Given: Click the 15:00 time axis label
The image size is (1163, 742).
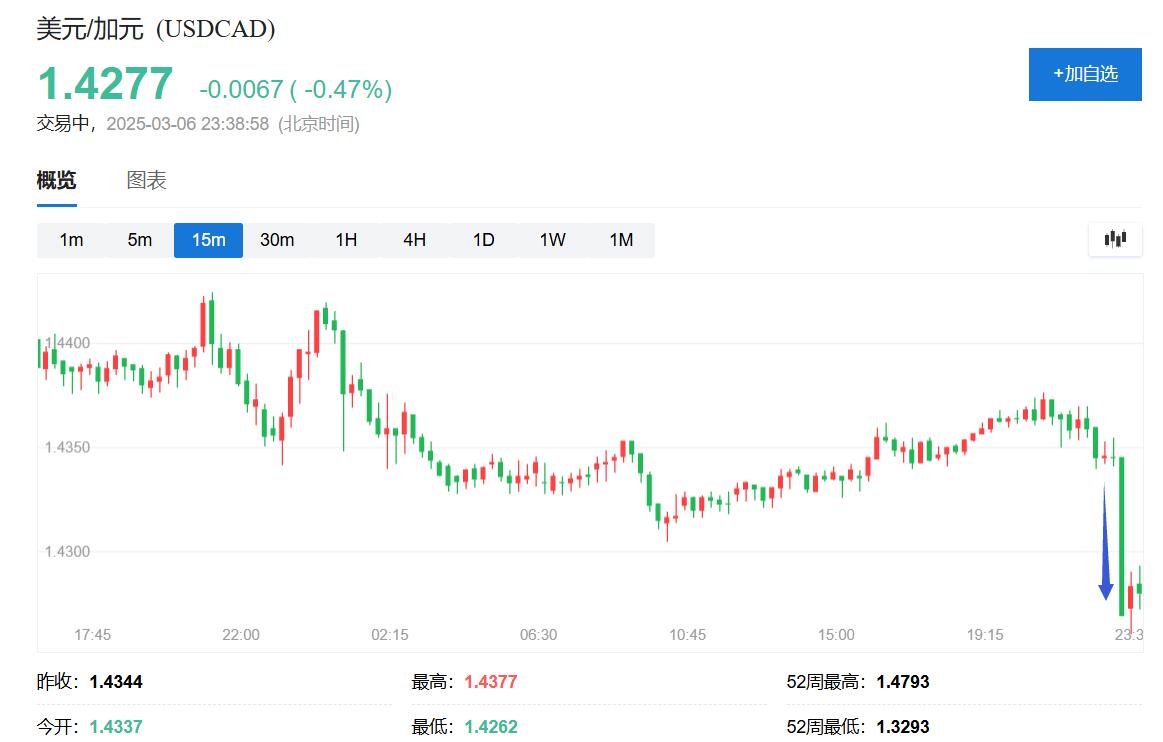Looking at the screenshot, I should (x=836, y=635).
